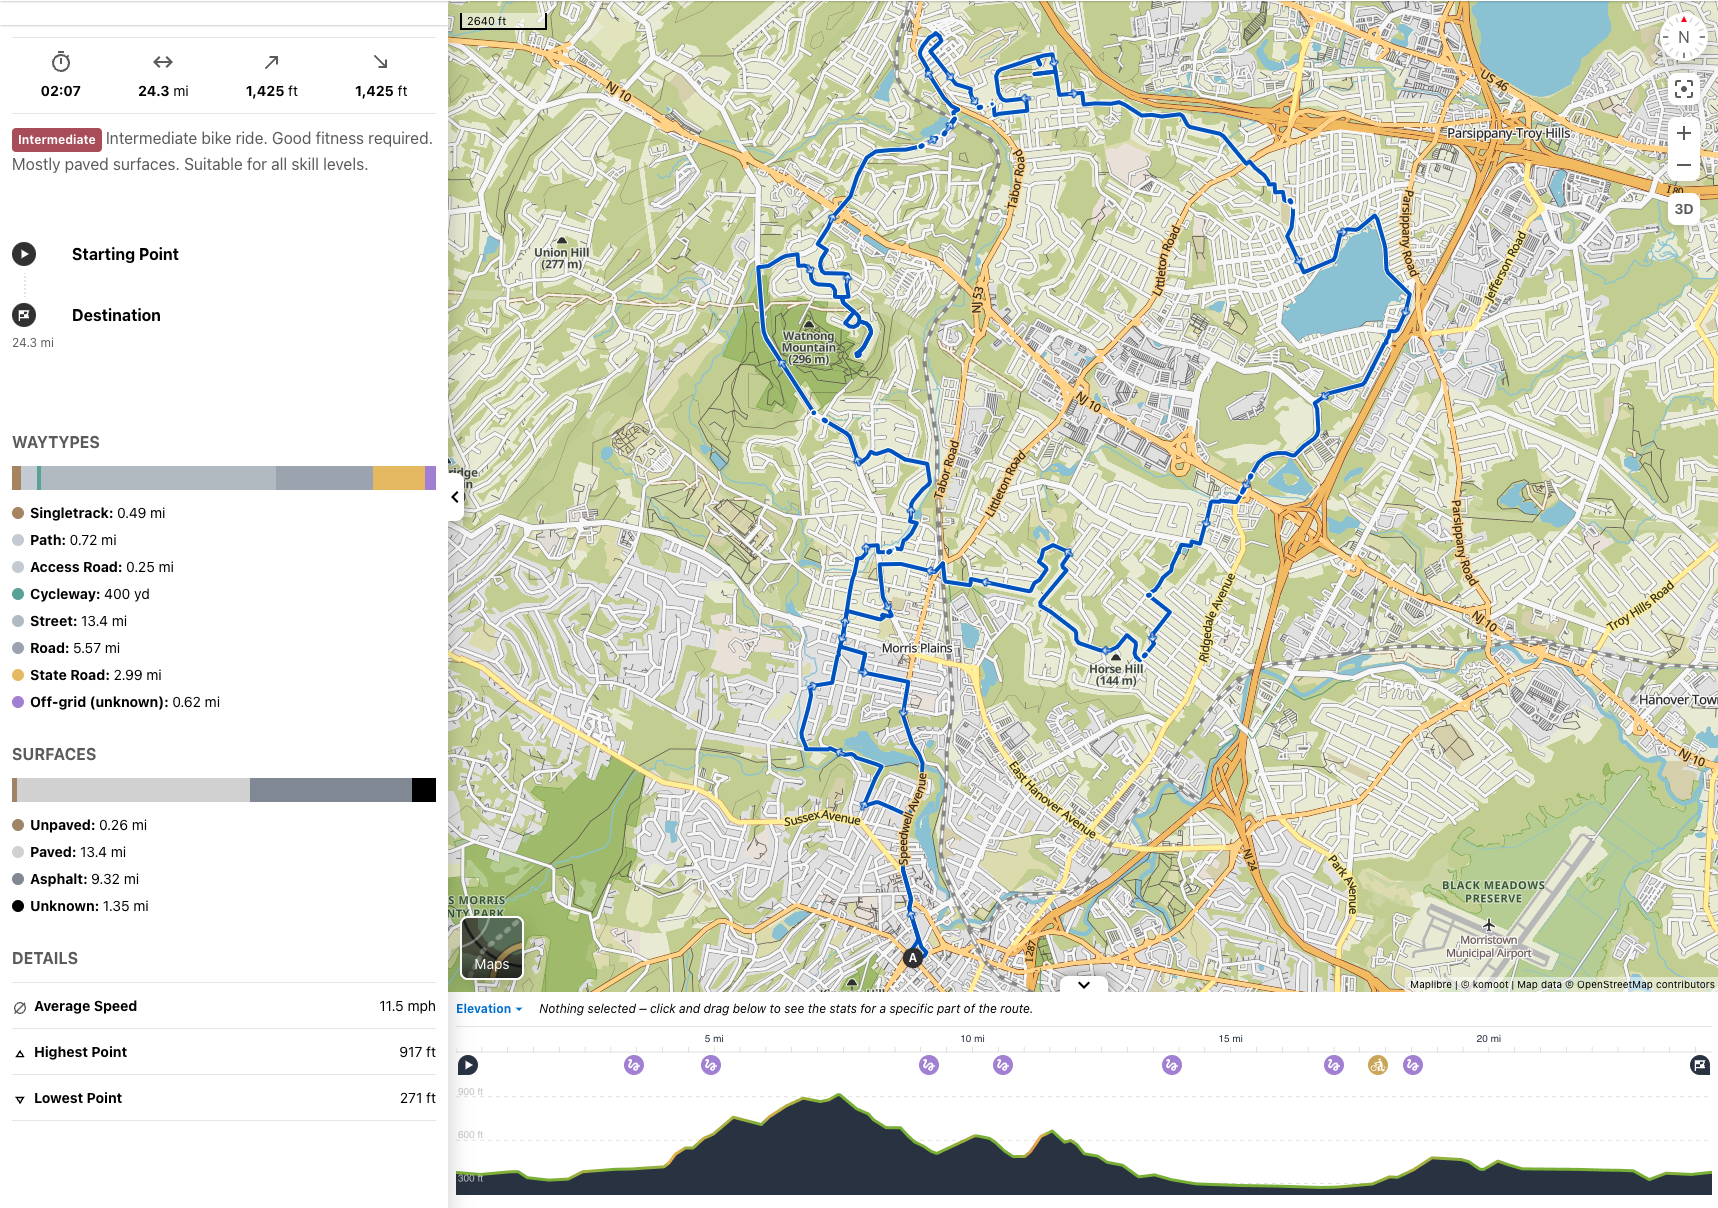
Task: Click the State Road segment in waytypes bar
Action: (398, 478)
